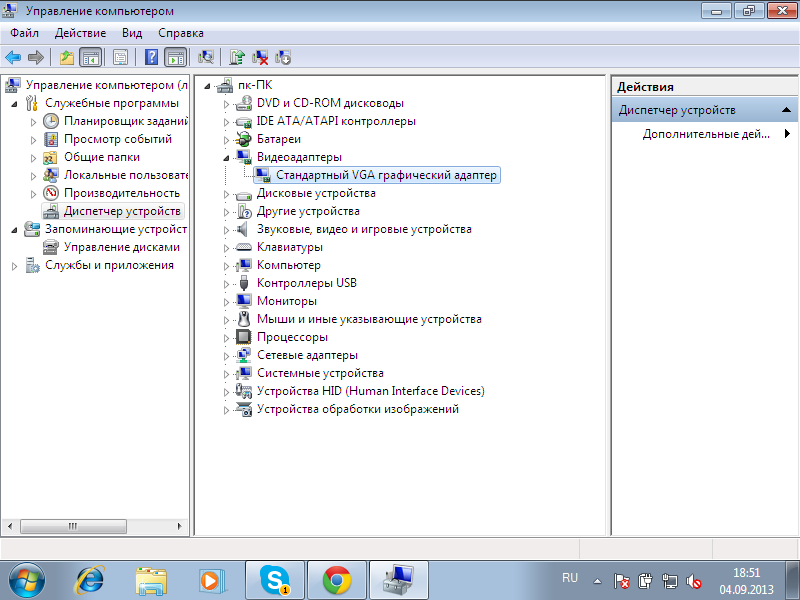Click left arrow of left pane horizontal scrollbar
The image size is (800, 600).
[x=10, y=526]
